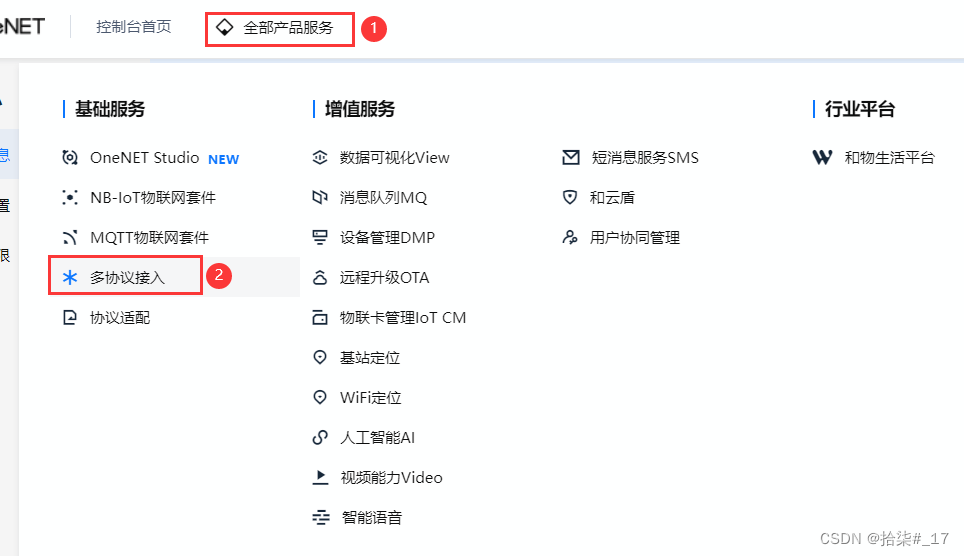
Task: Click the W logo for 和物生活平台
Action: click(x=822, y=157)
